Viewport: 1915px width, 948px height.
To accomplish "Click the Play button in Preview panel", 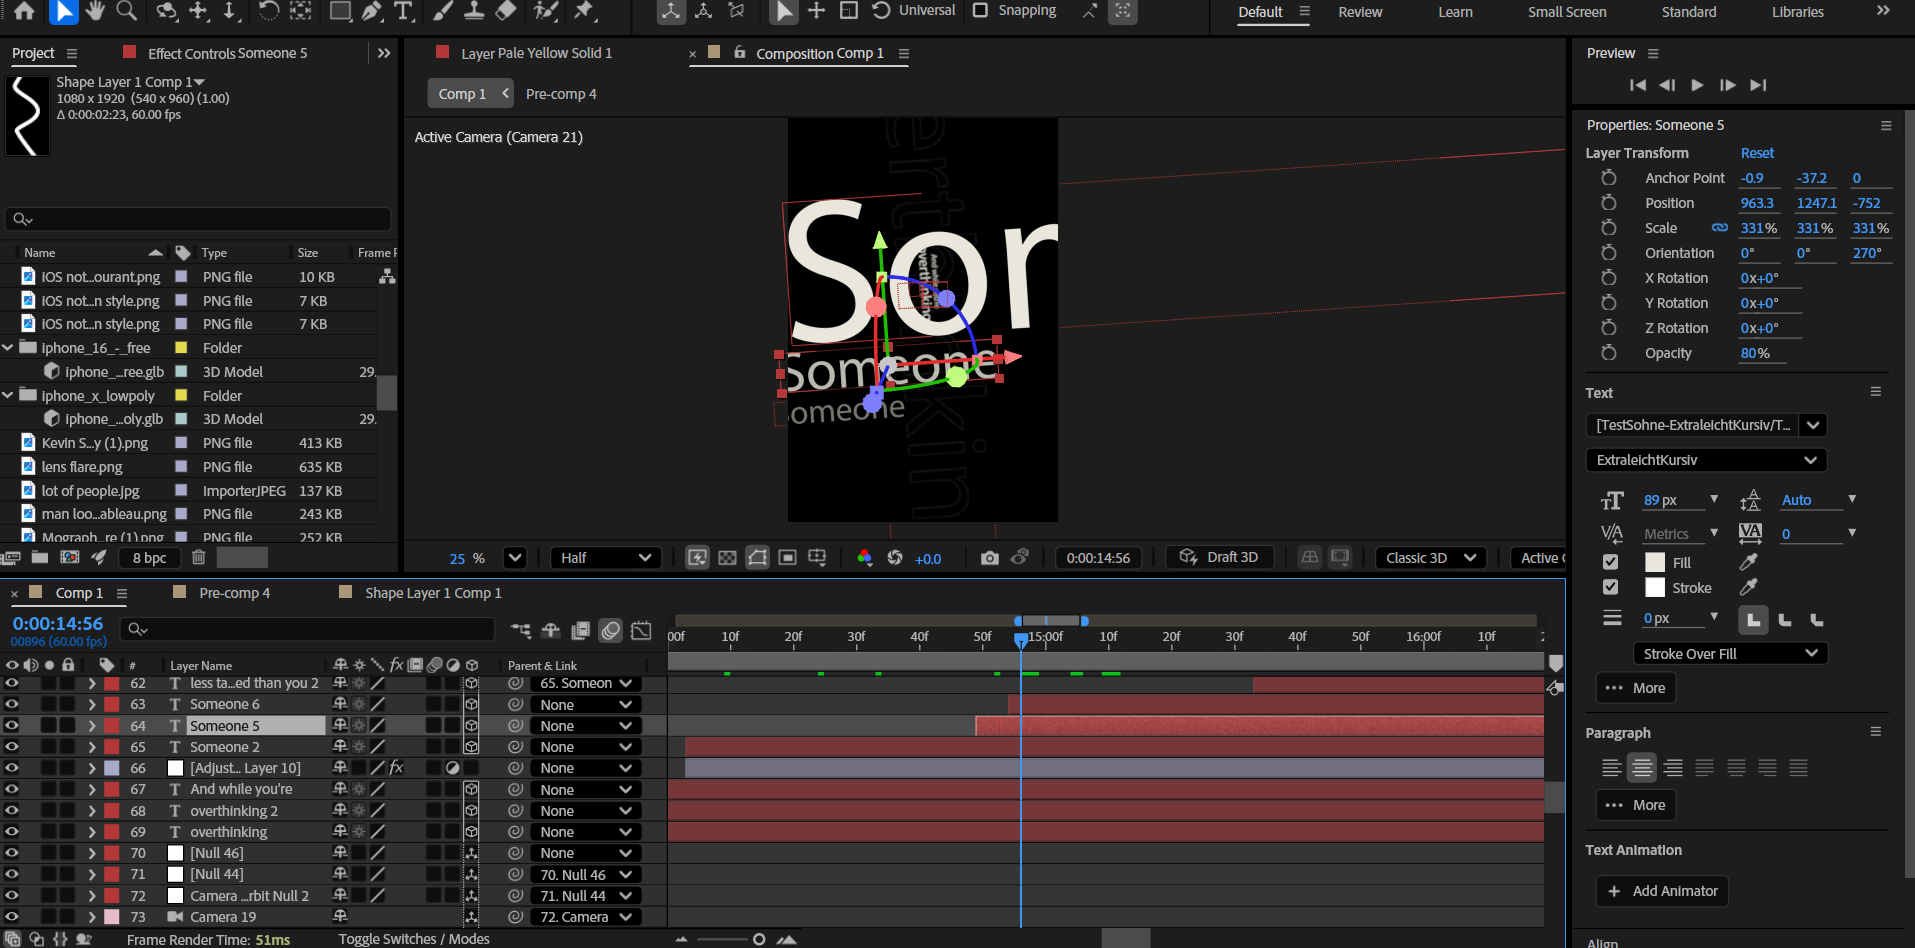I will coord(1697,85).
